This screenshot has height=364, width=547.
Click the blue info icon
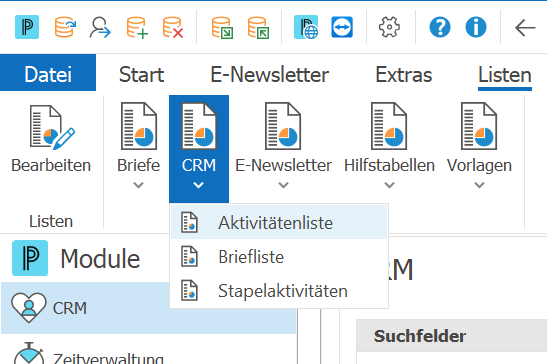(476, 27)
